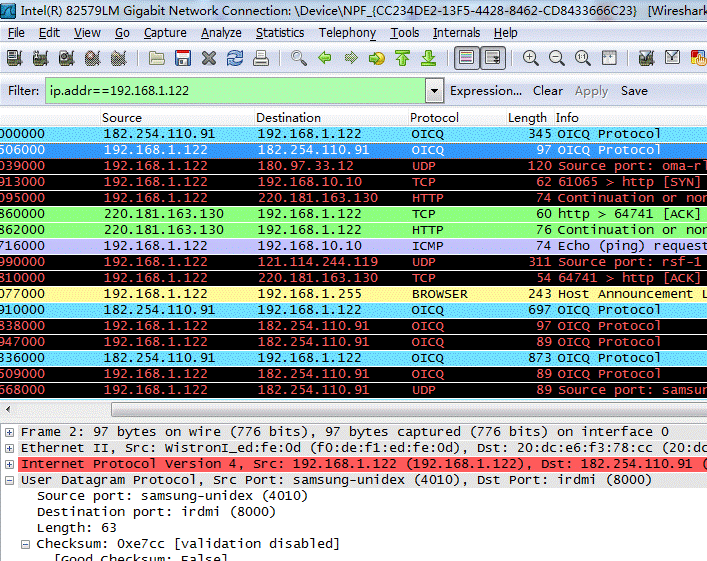Viewport: 707px width, 561px height.
Task: Open the filter history dropdown arrow
Action: point(434,91)
